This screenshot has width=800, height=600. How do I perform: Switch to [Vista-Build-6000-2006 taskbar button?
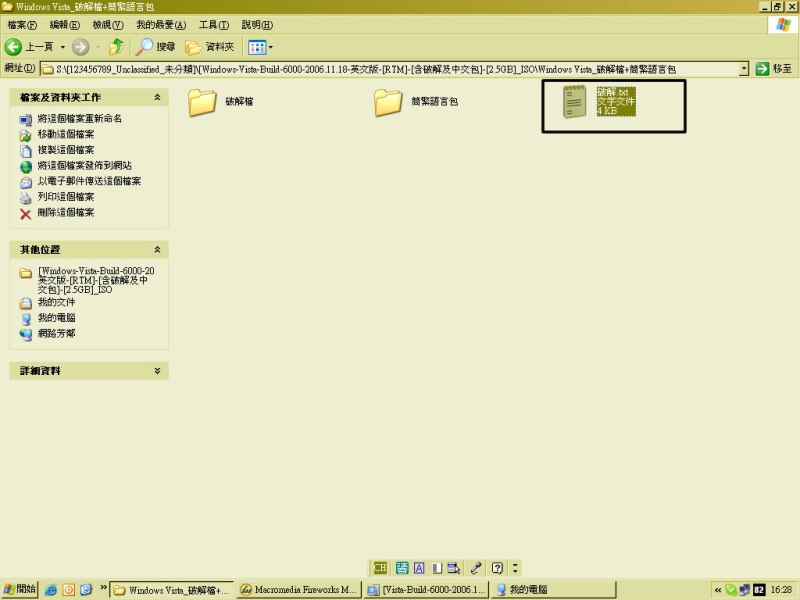427,590
